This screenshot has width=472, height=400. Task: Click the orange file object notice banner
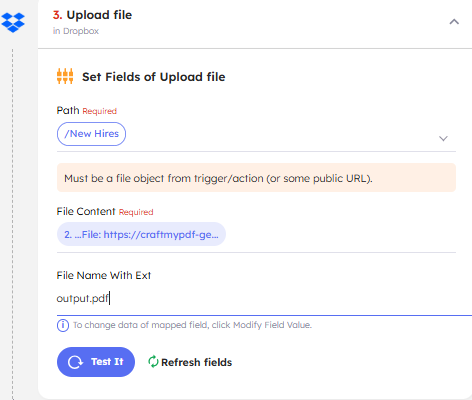click(x=256, y=178)
